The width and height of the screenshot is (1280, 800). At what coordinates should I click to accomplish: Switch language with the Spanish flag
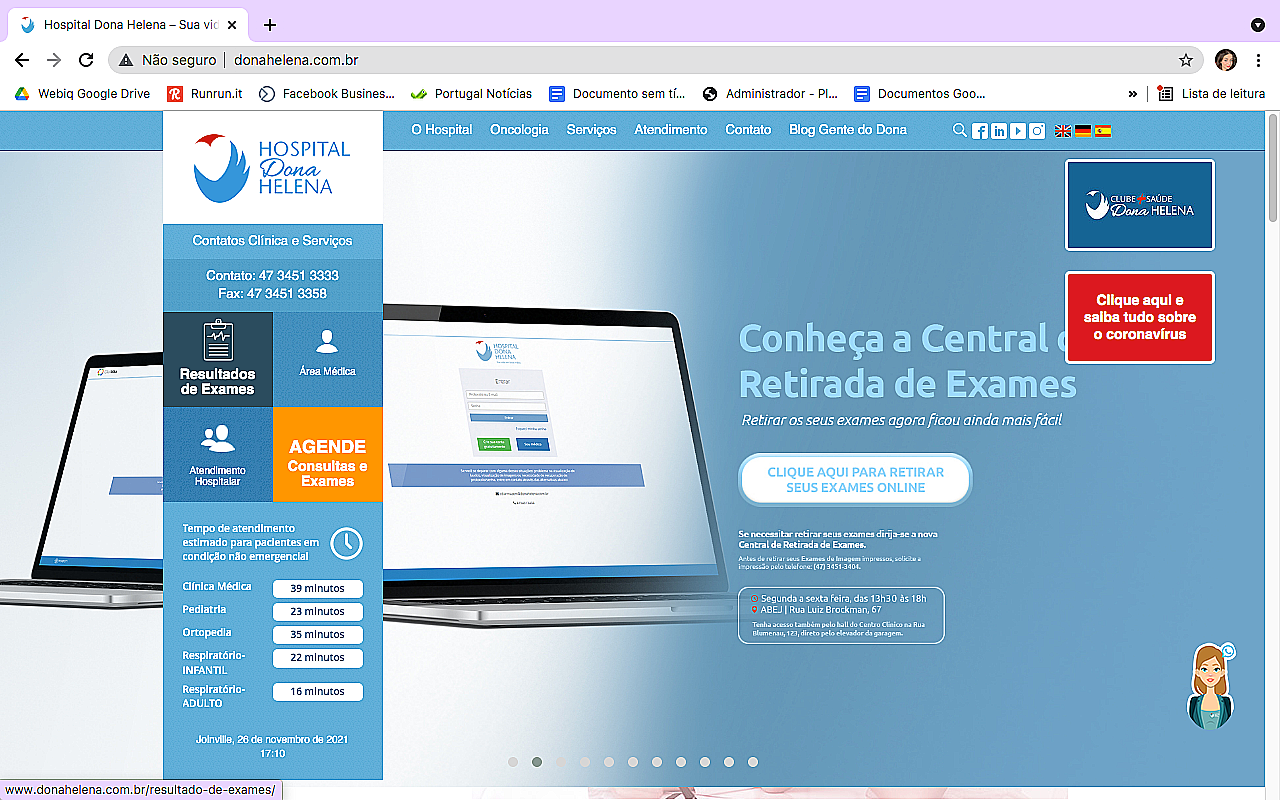click(1103, 131)
